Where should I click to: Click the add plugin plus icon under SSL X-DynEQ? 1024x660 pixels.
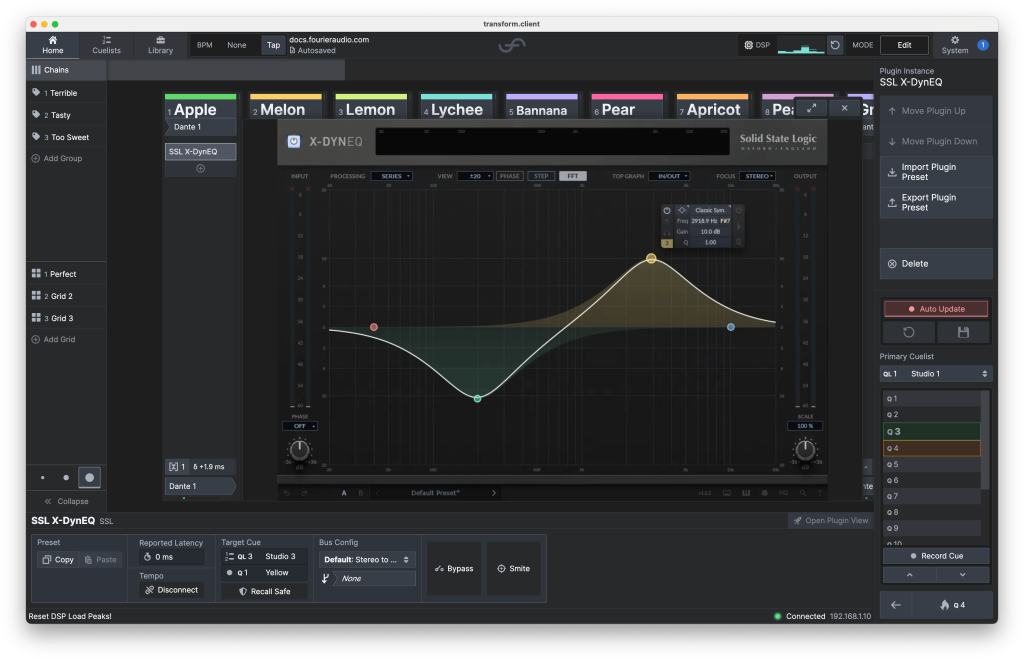tap(200, 169)
